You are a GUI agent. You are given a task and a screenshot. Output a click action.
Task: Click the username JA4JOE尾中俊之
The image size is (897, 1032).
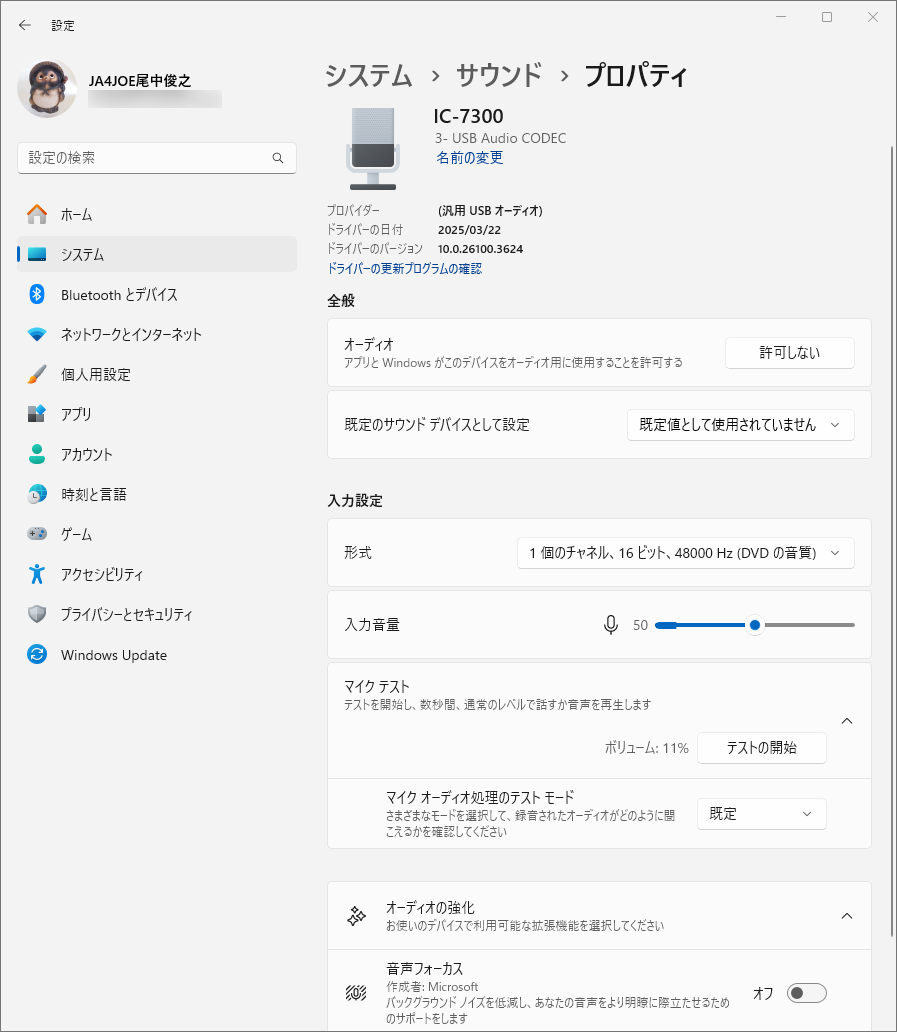140,80
